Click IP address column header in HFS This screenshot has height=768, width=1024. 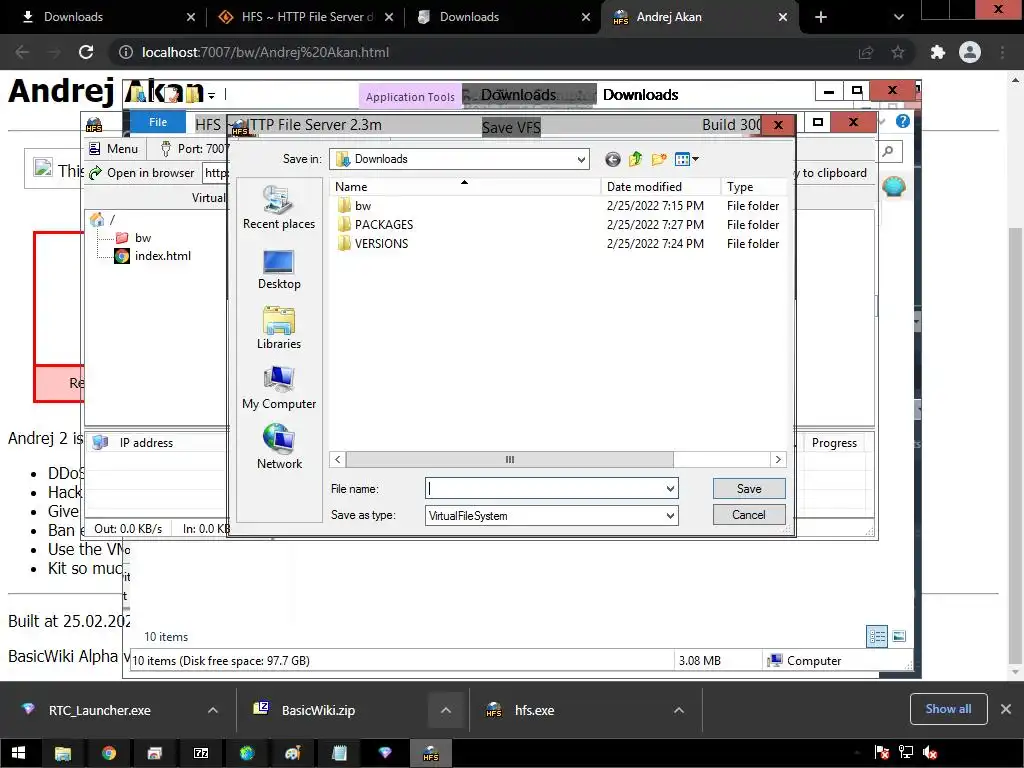[x=146, y=443]
